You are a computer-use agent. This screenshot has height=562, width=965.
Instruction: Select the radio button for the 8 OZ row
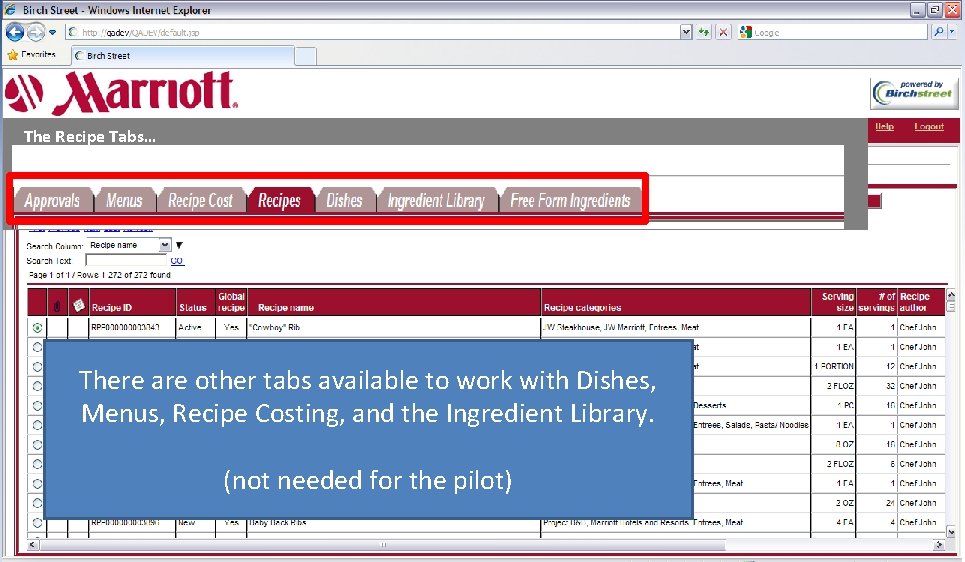click(x=37, y=444)
